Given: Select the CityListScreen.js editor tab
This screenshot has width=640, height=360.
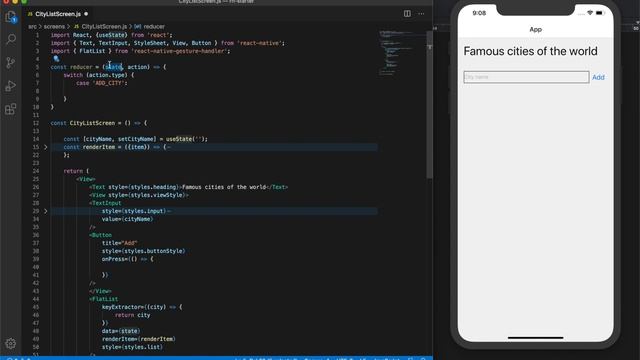Looking at the screenshot, I should 57,14.
